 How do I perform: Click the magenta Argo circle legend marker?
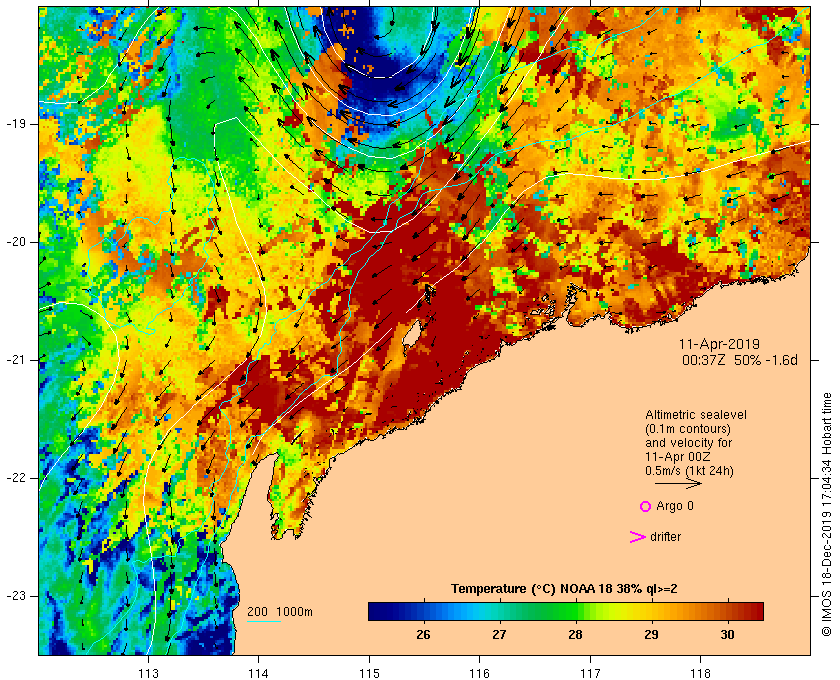pos(645,506)
